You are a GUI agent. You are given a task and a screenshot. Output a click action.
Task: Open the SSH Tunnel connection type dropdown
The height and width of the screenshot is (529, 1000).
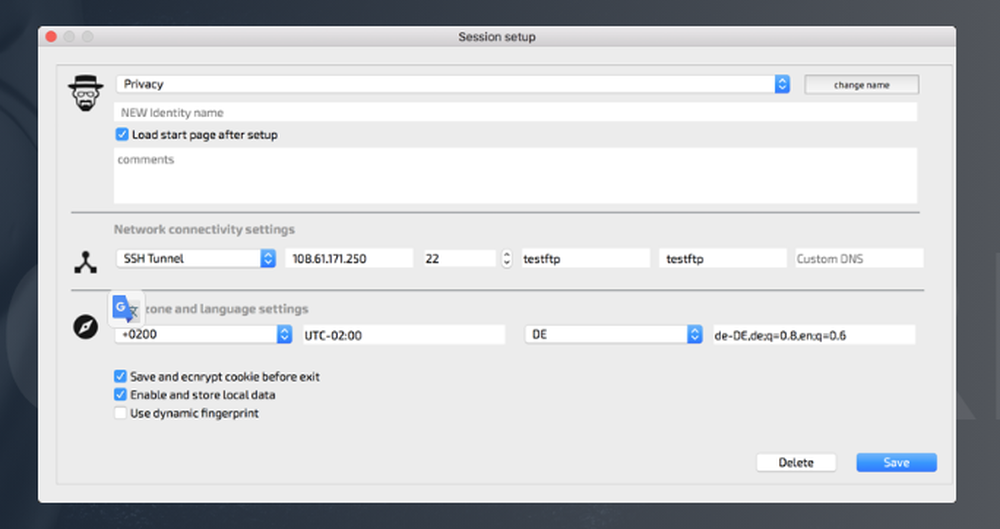[196, 258]
